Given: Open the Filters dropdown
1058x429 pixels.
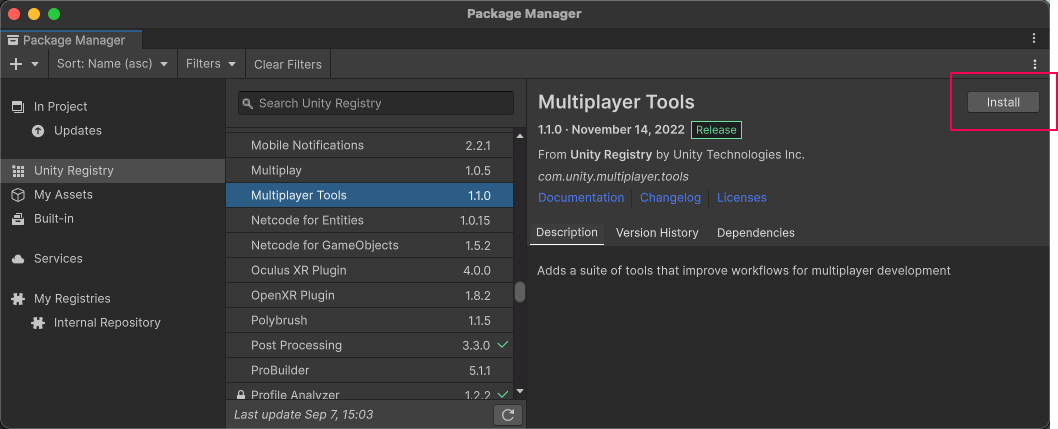Looking at the screenshot, I should 210,64.
